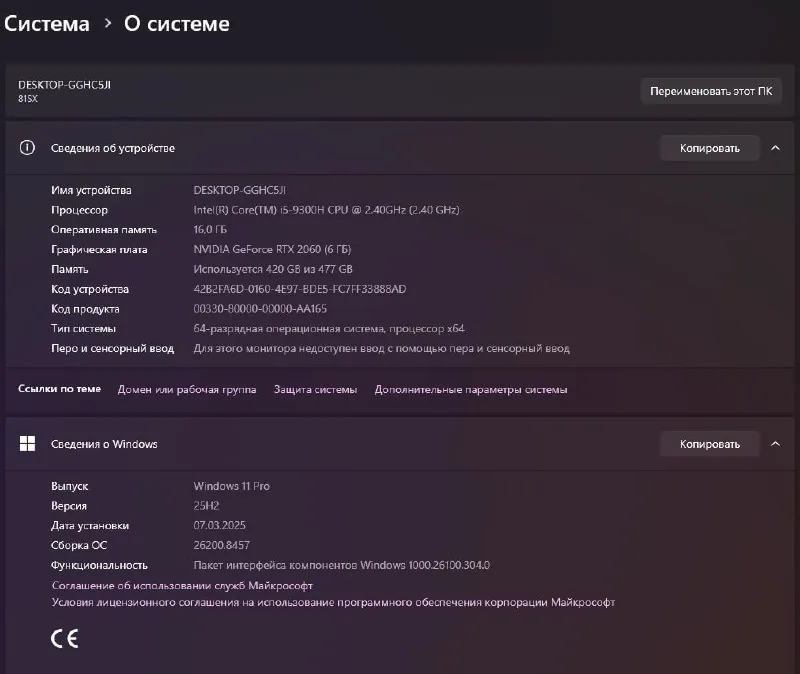This screenshot has height=674, width=800.
Task: Click the Сборка ОС label
Action: (79, 545)
